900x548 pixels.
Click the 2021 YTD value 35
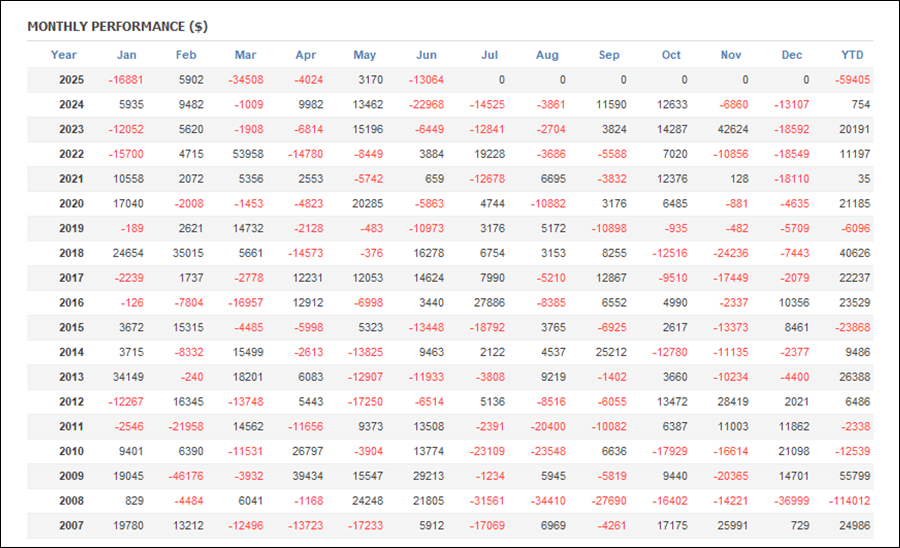(864, 178)
